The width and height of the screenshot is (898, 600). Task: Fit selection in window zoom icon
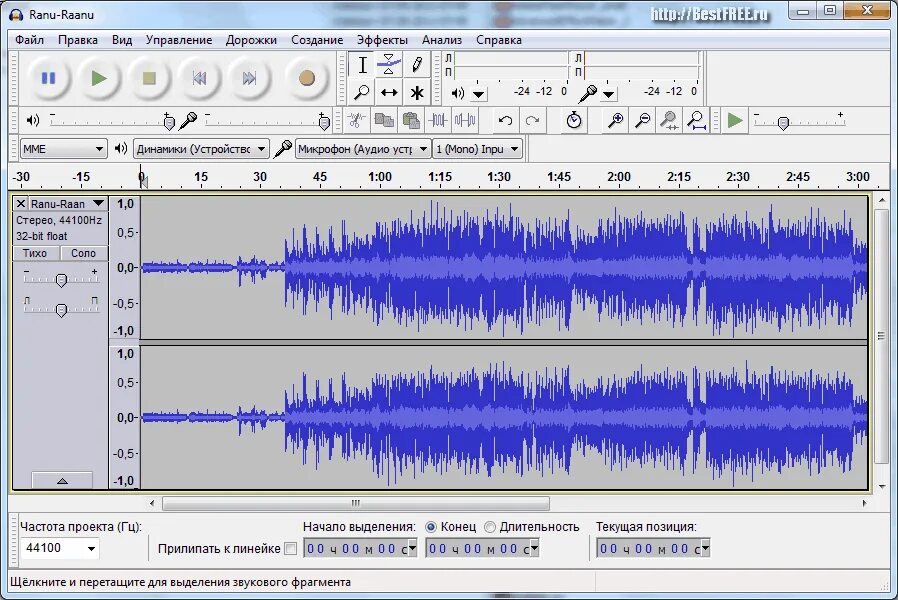669,120
